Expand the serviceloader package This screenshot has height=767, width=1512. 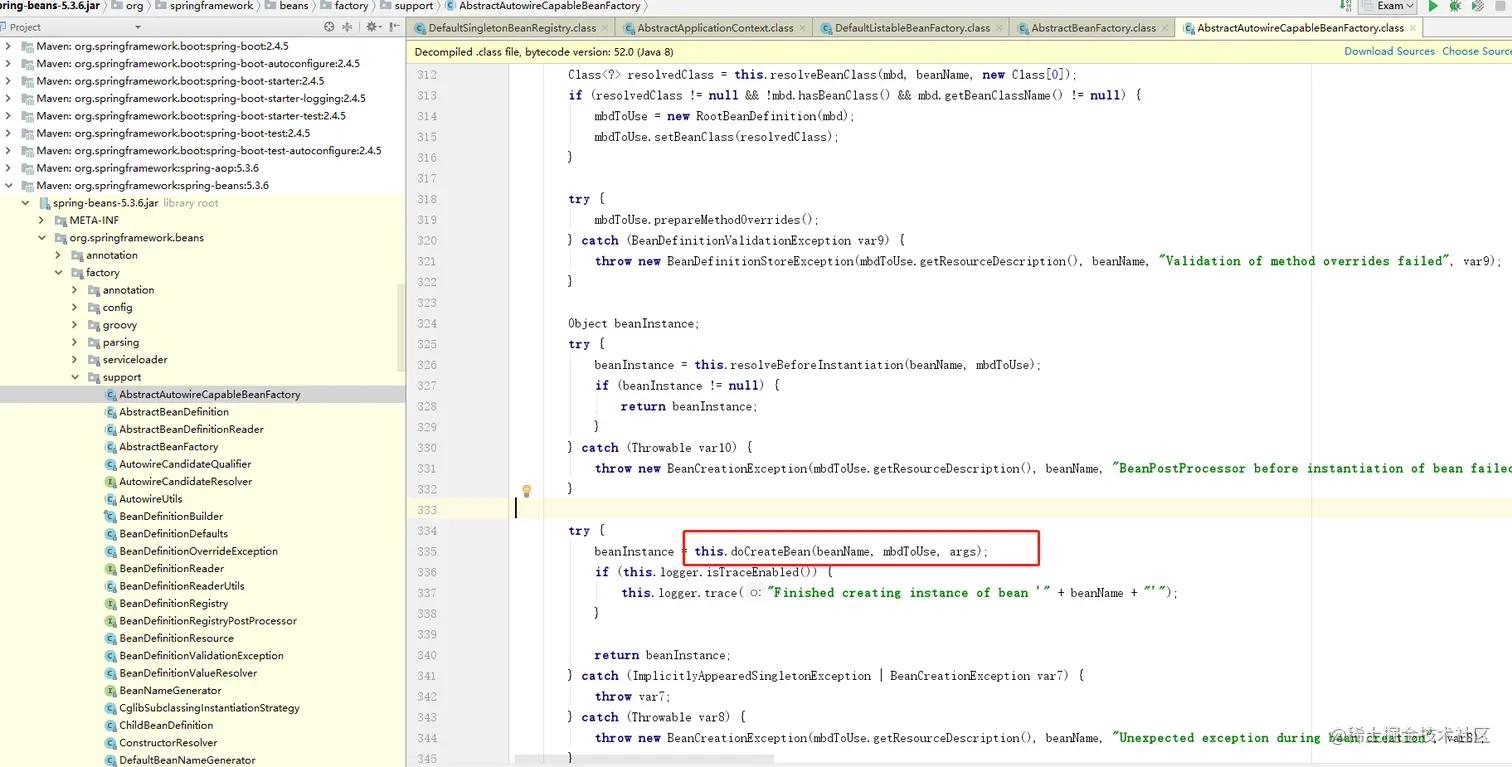(x=75, y=360)
